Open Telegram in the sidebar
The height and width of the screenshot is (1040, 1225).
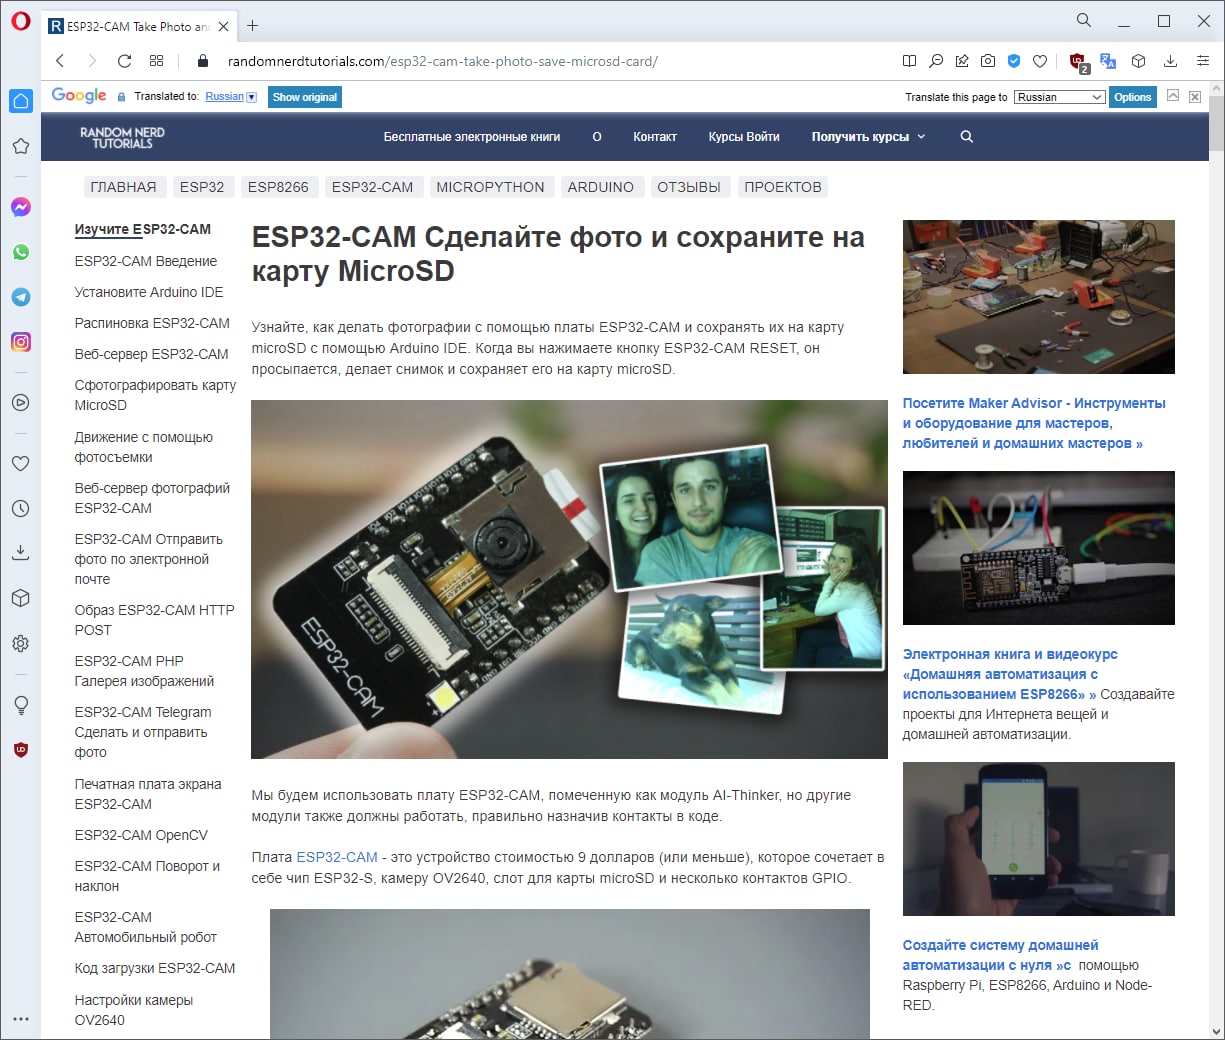[x=21, y=297]
